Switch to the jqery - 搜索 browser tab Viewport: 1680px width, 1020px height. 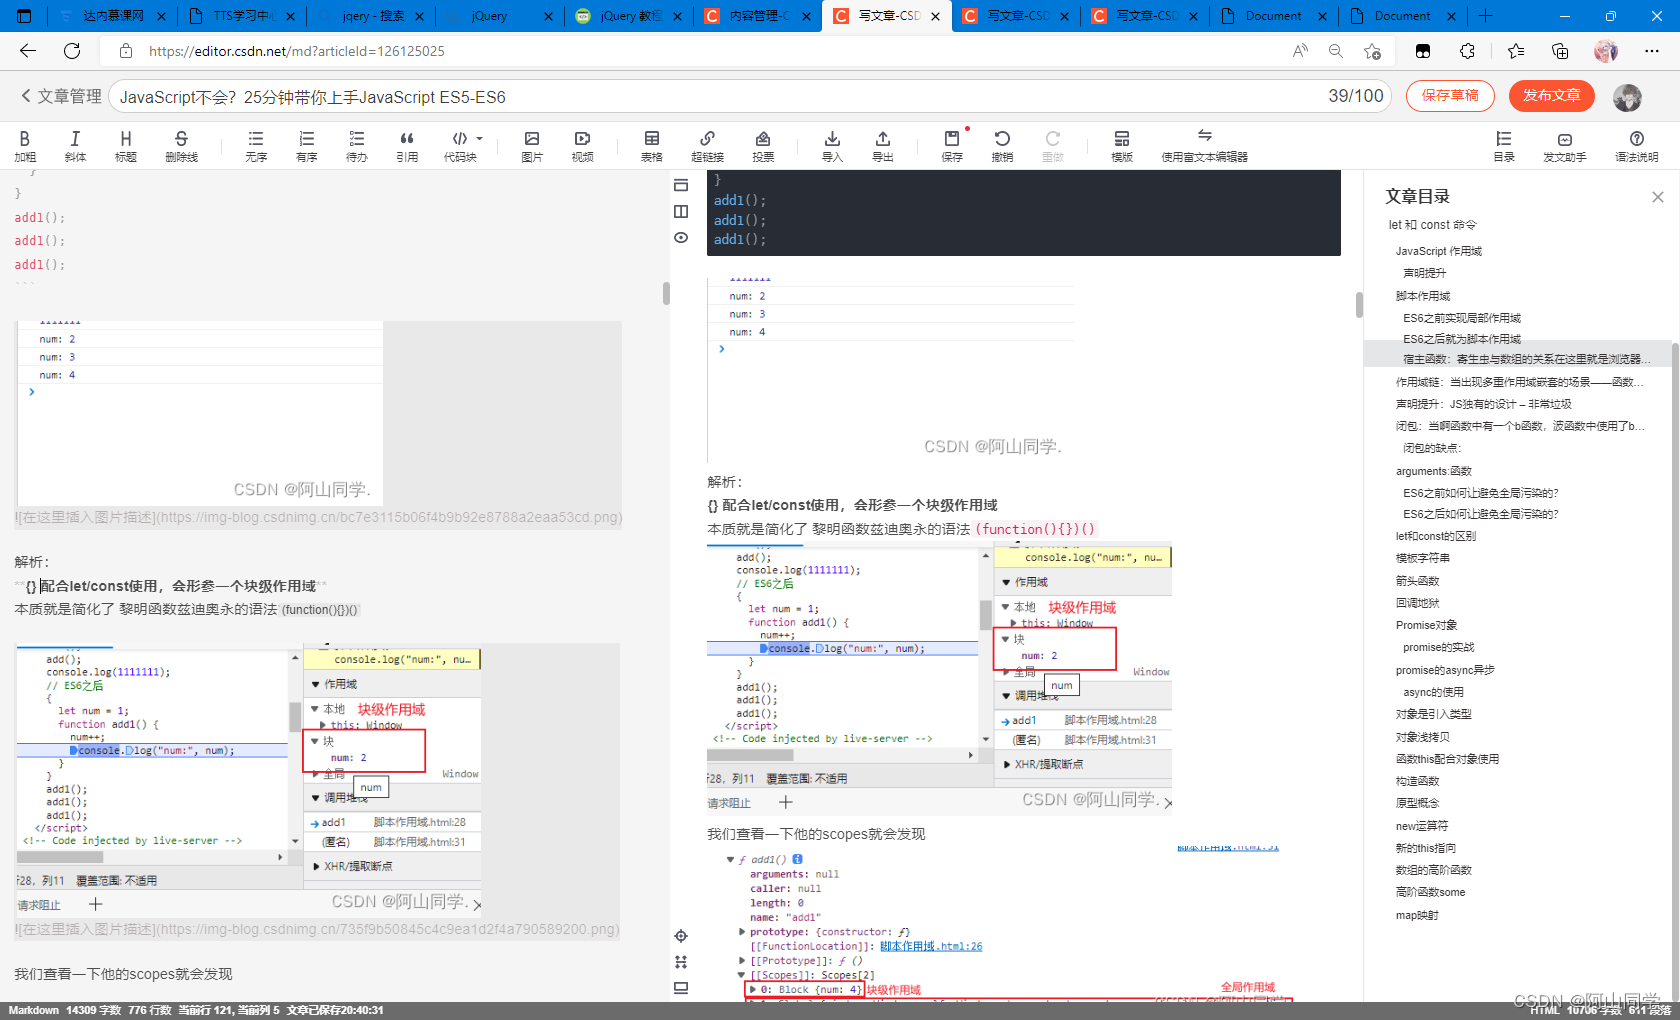click(371, 16)
